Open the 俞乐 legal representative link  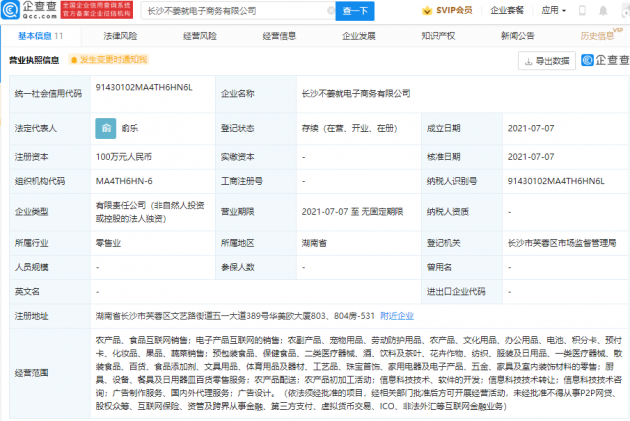click(131, 128)
